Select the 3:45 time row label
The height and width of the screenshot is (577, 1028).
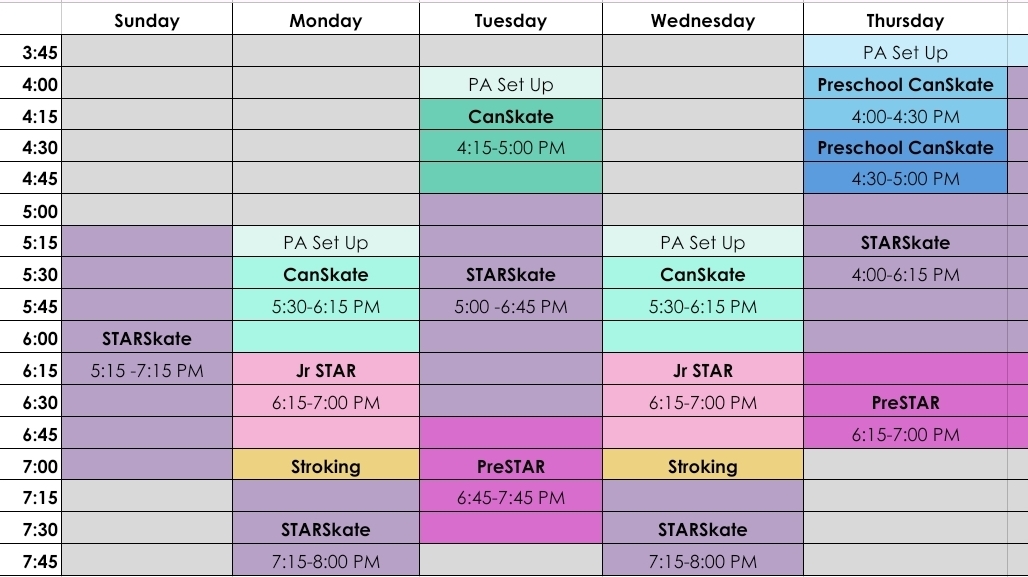tap(40, 52)
